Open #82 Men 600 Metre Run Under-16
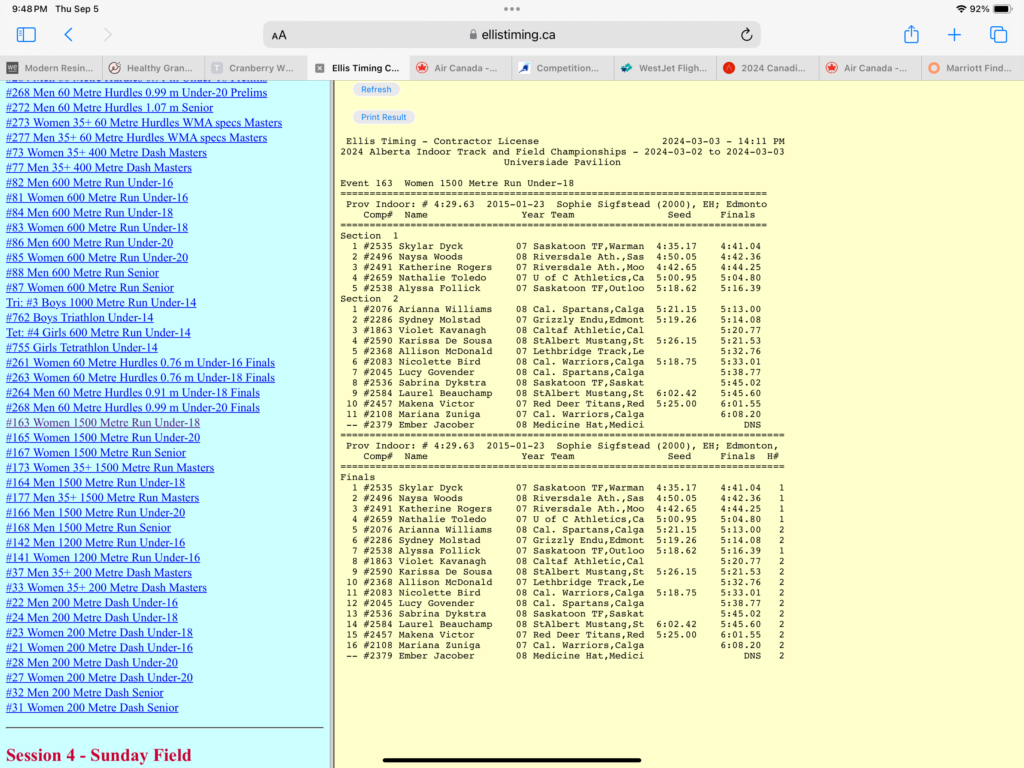 click(x=89, y=183)
